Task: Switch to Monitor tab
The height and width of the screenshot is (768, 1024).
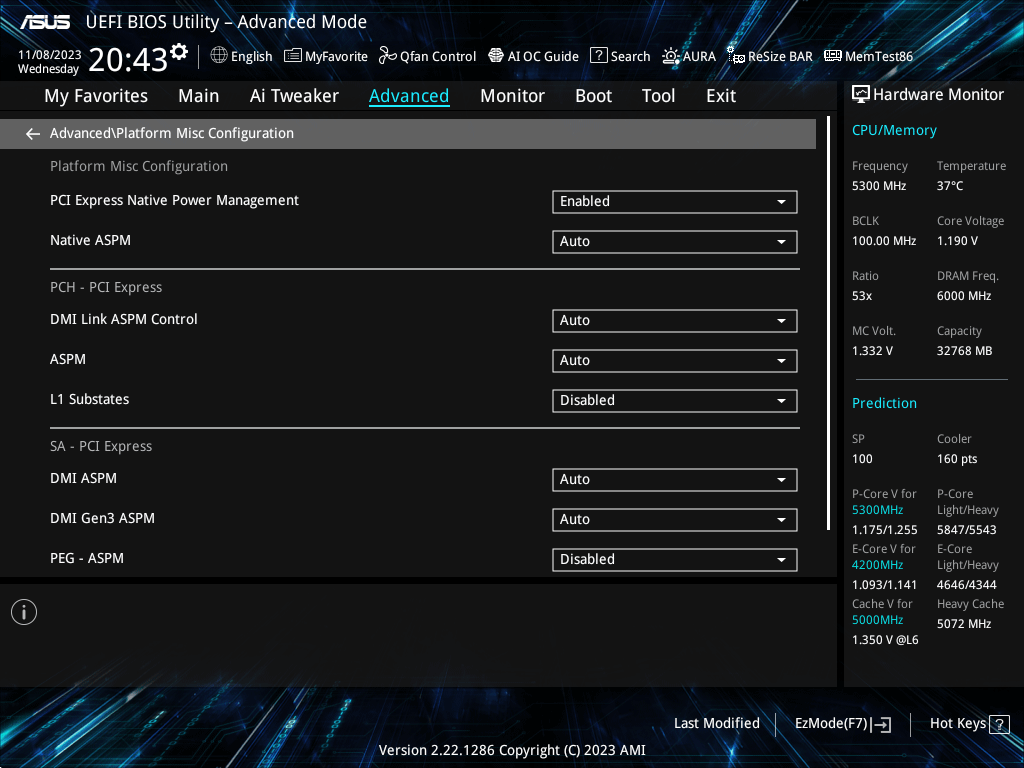Action: (512, 96)
